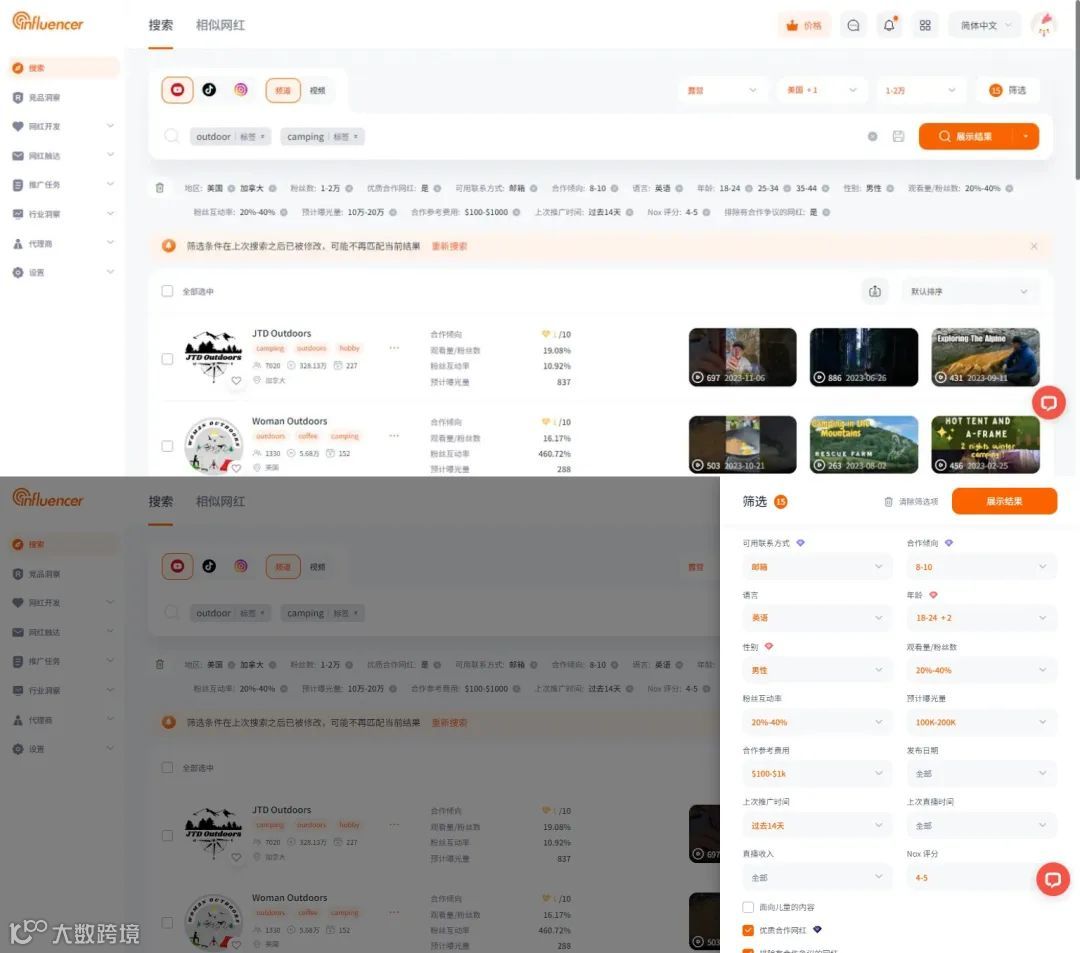Tick the 全部选中 checkbox in upper page
This screenshot has width=1080, height=953.
pos(167,291)
